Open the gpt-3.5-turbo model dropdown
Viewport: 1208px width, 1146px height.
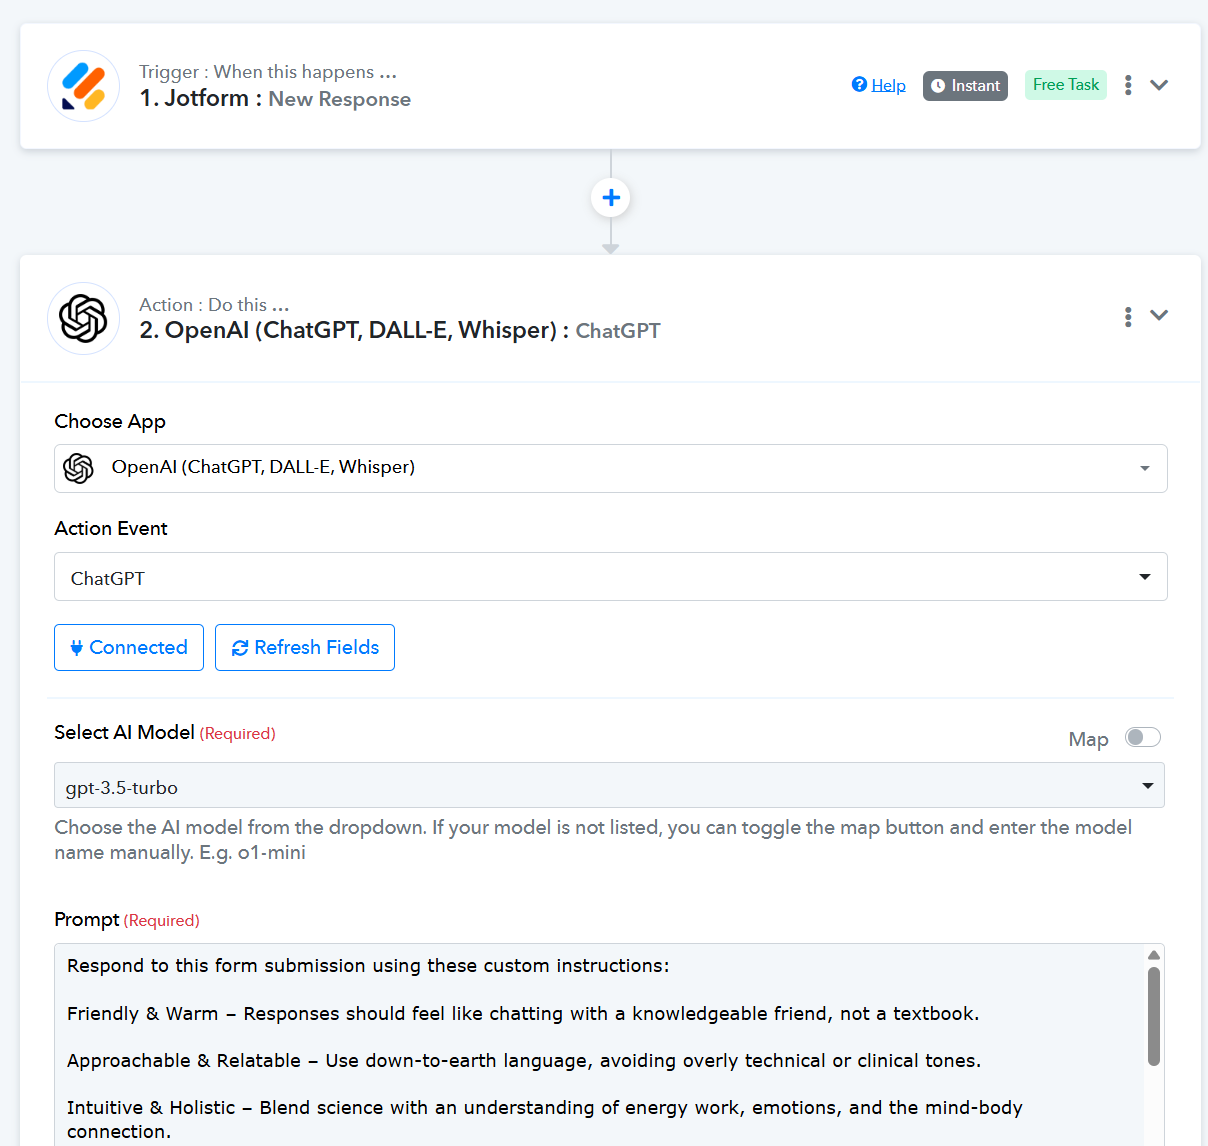coord(608,786)
